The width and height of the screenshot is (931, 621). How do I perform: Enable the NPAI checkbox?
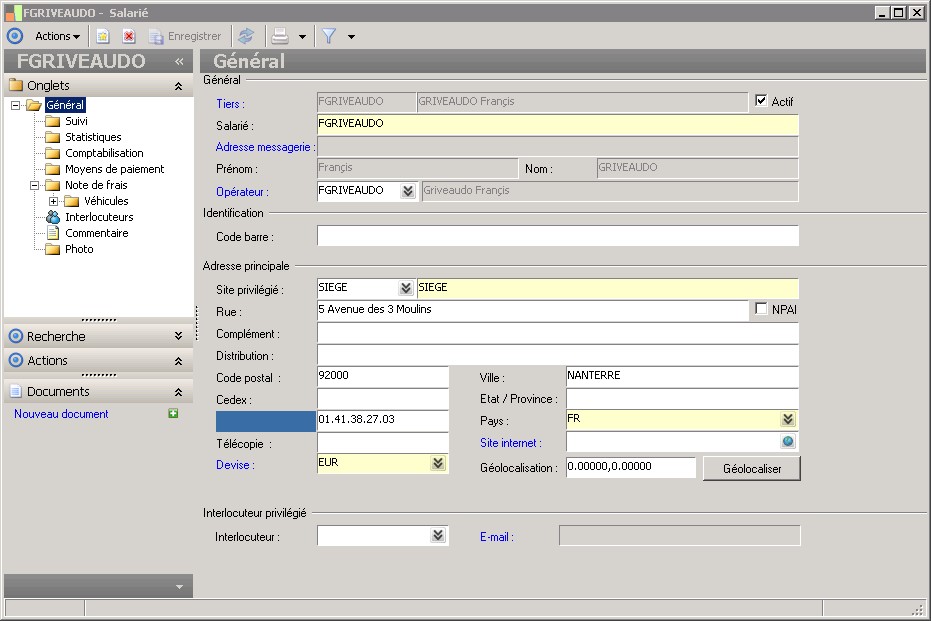(761, 309)
